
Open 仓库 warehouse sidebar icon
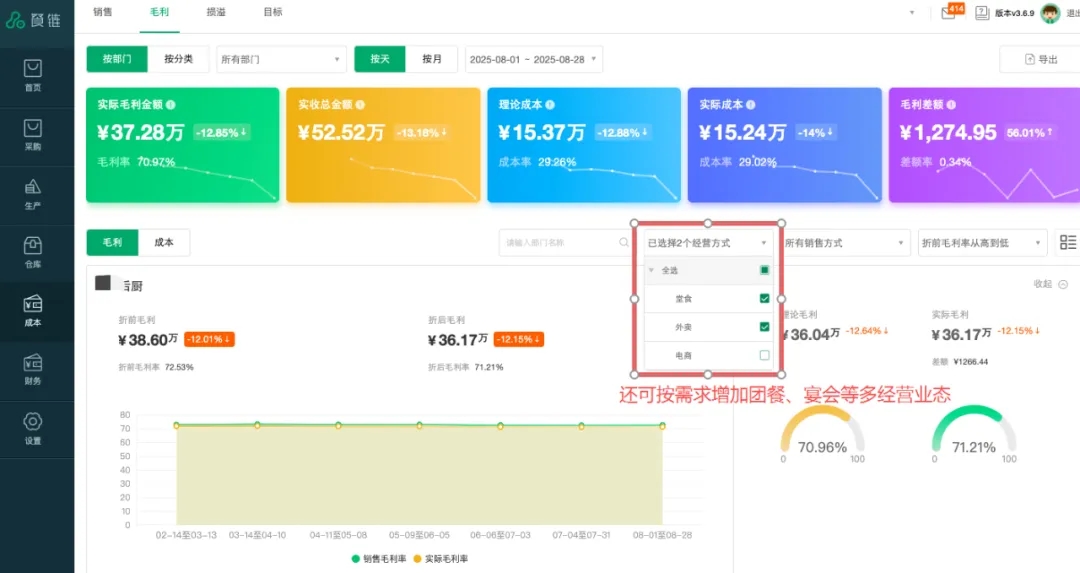coord(33,246)
